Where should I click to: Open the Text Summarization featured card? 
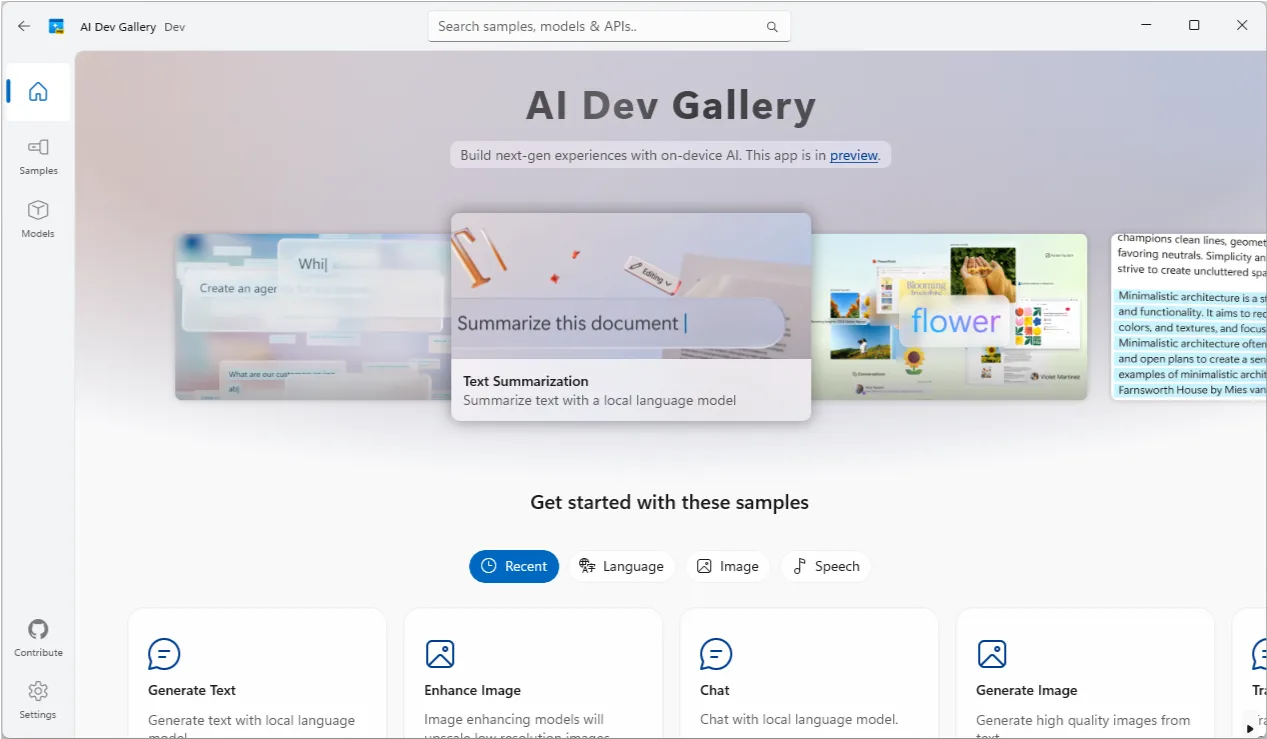(631, 316)
